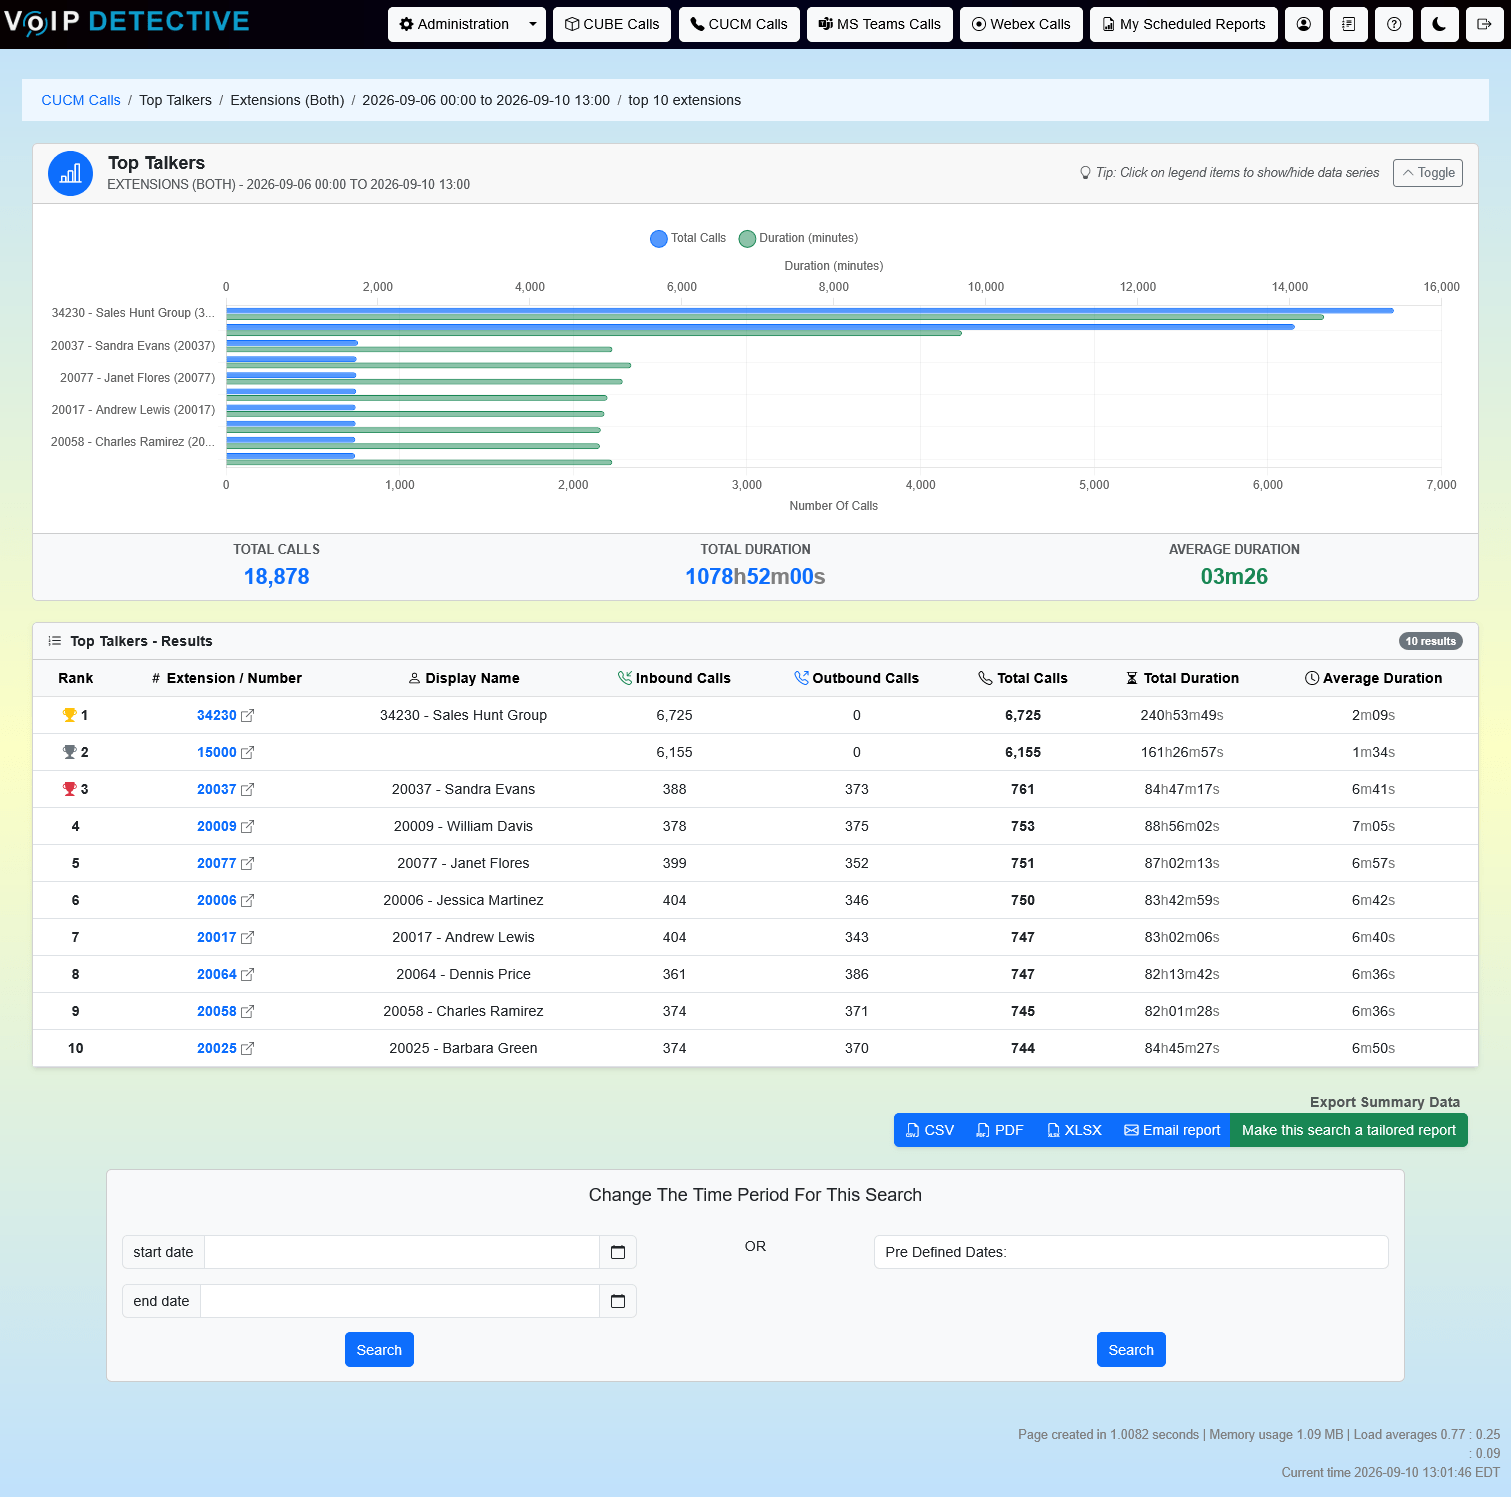Click external link icon beside 20017
Image resolution: width=1511 pixels, height=1497 pixels.
pyautogui.click(x=248, y=937)
